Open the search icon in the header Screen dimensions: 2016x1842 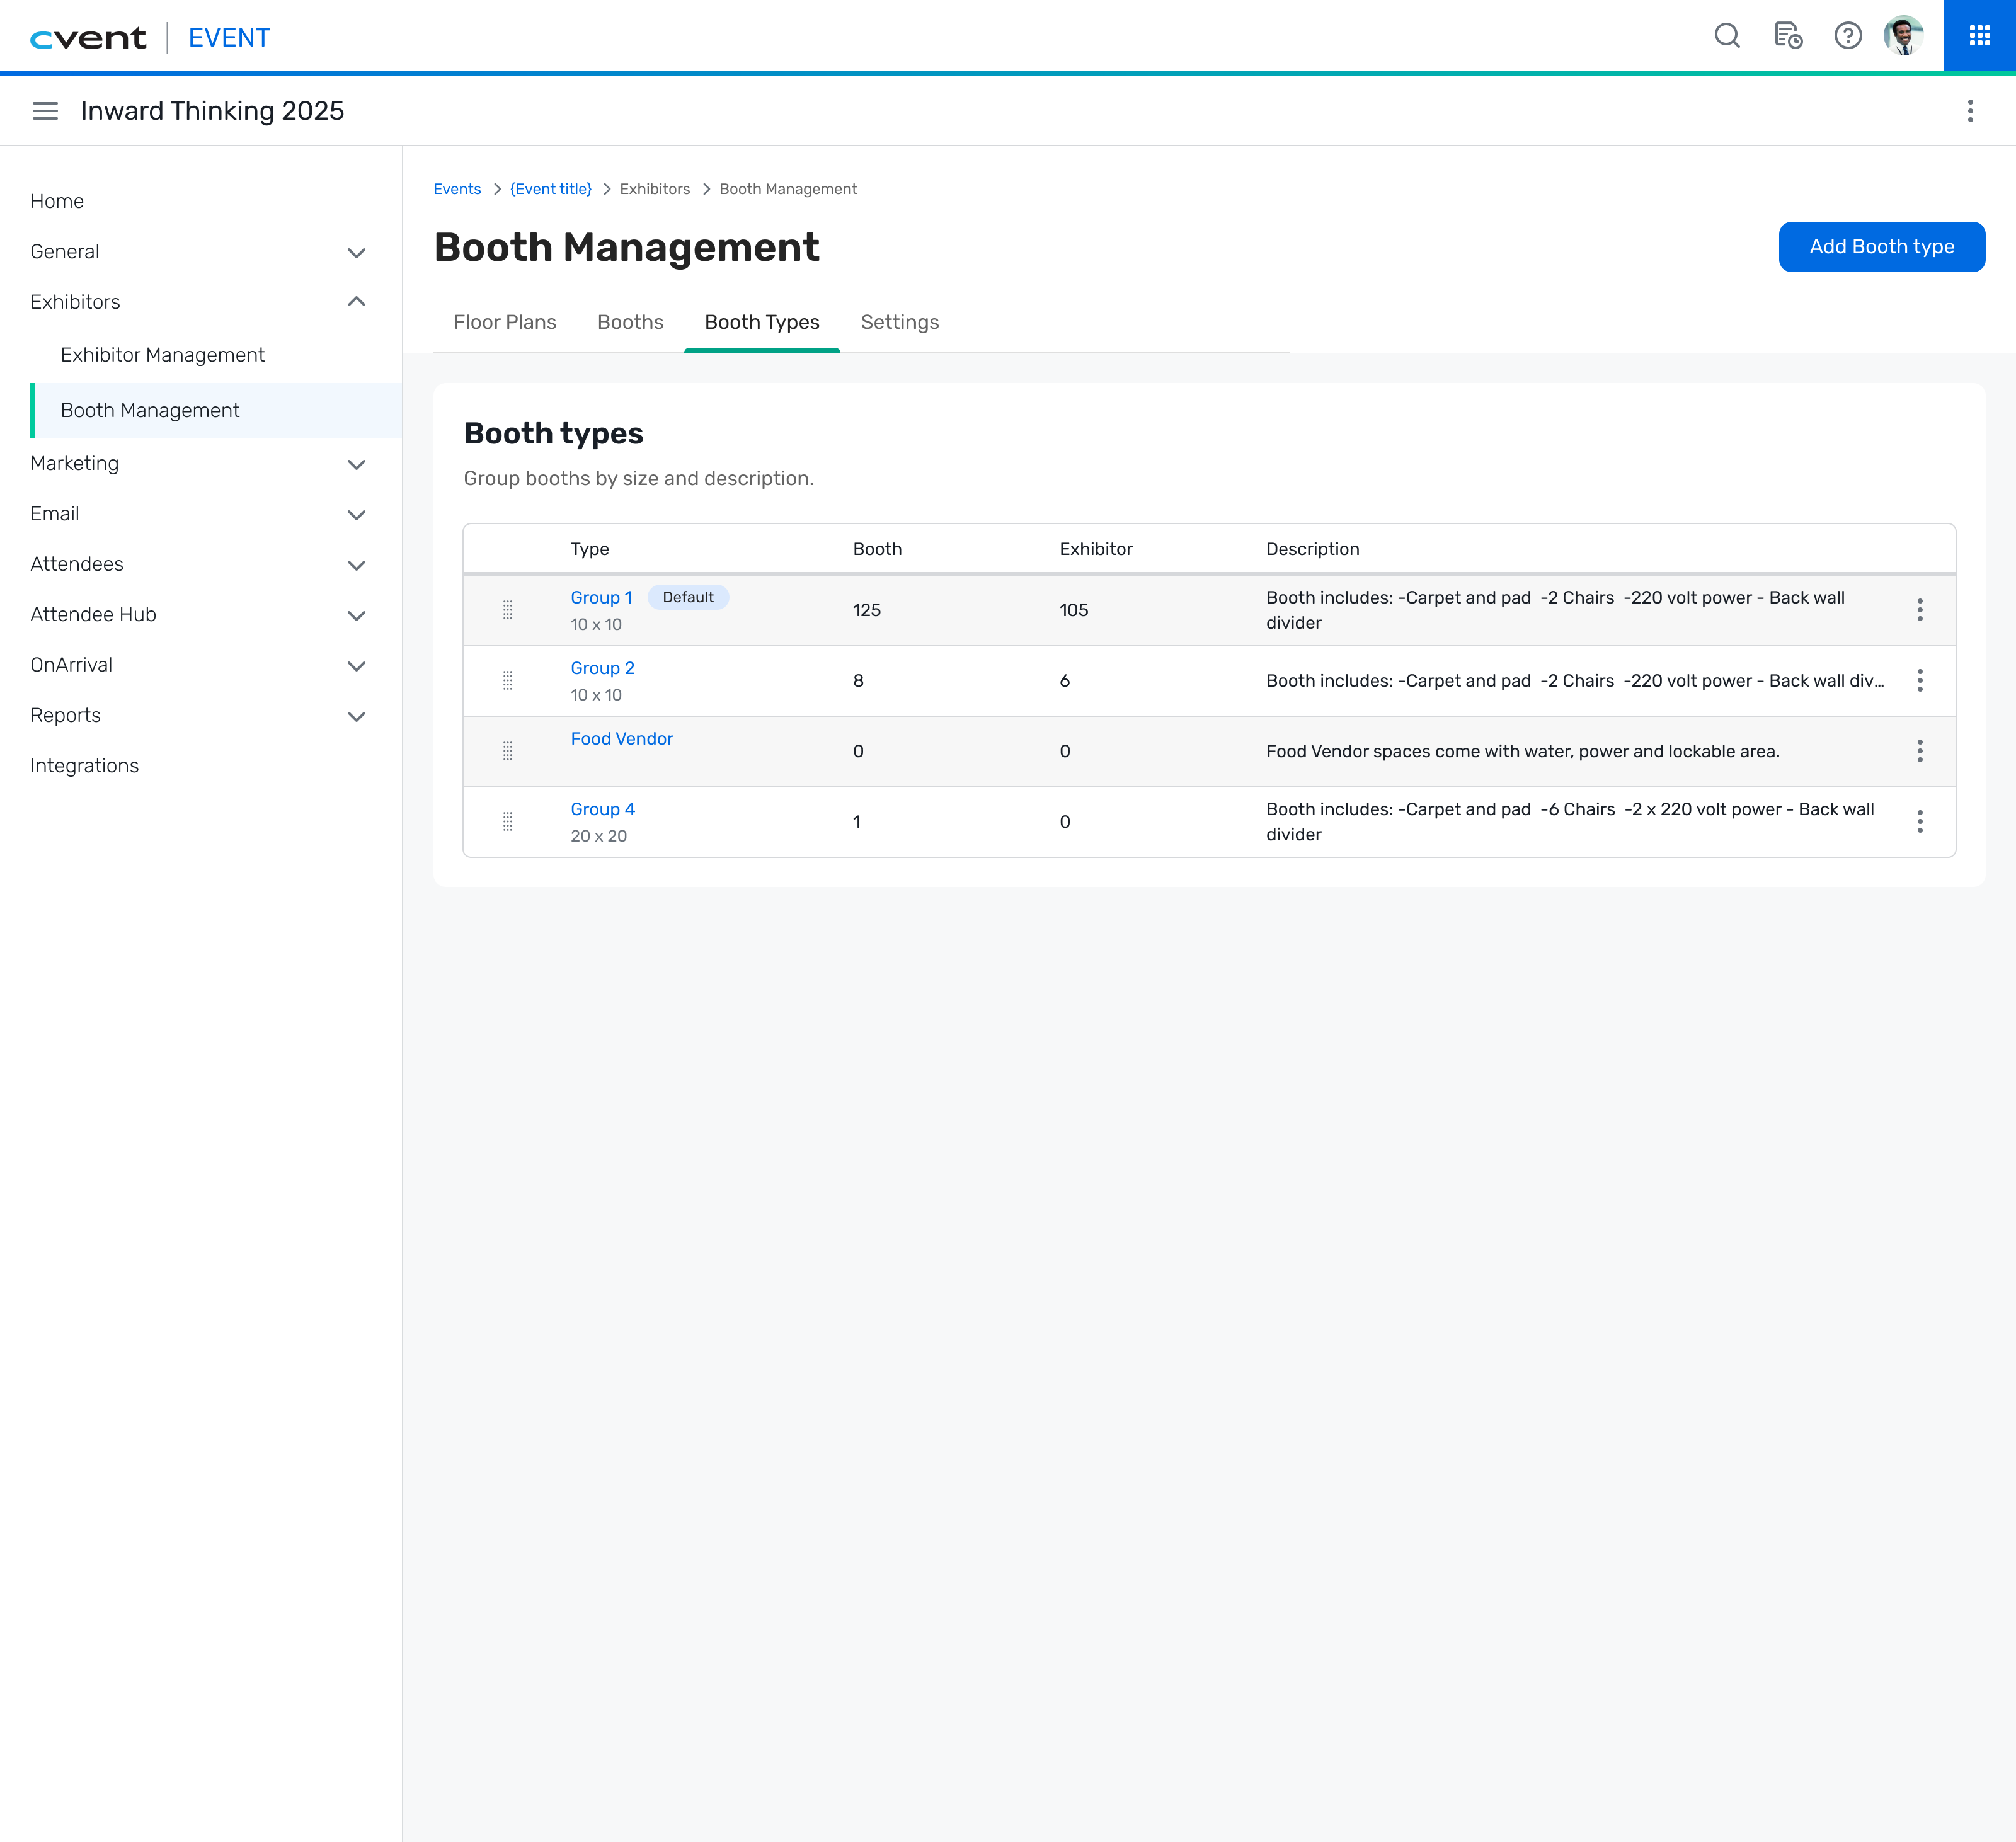[x=1727, y=36]
